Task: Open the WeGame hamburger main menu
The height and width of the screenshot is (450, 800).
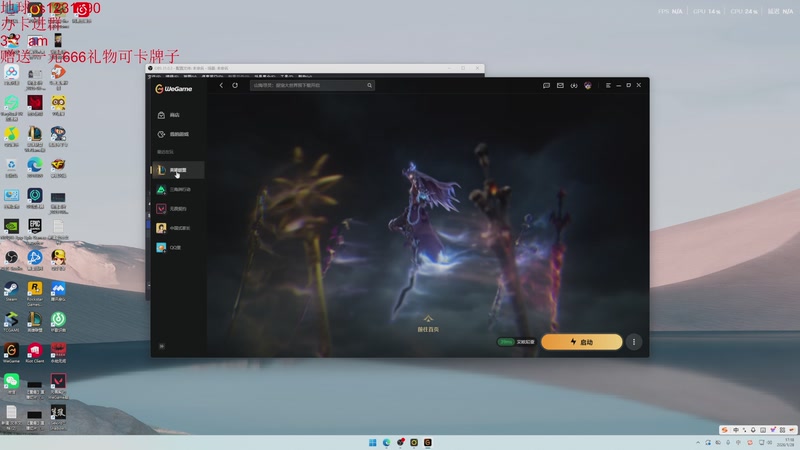Action: pos(608,85)
